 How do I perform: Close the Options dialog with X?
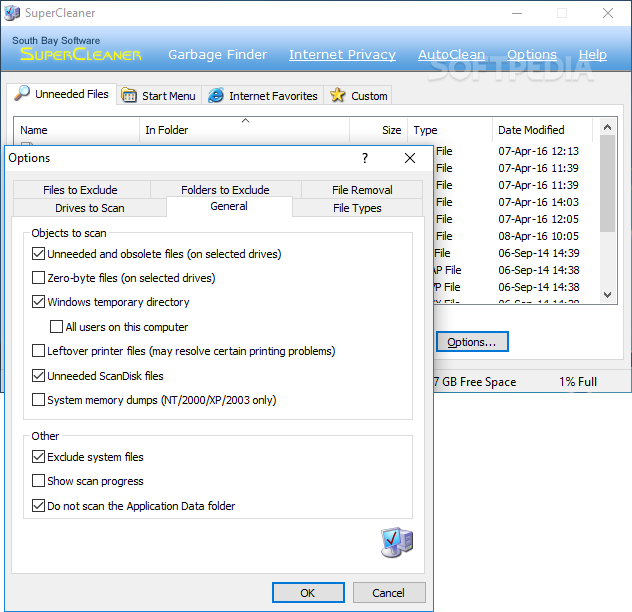coord(410,158)
